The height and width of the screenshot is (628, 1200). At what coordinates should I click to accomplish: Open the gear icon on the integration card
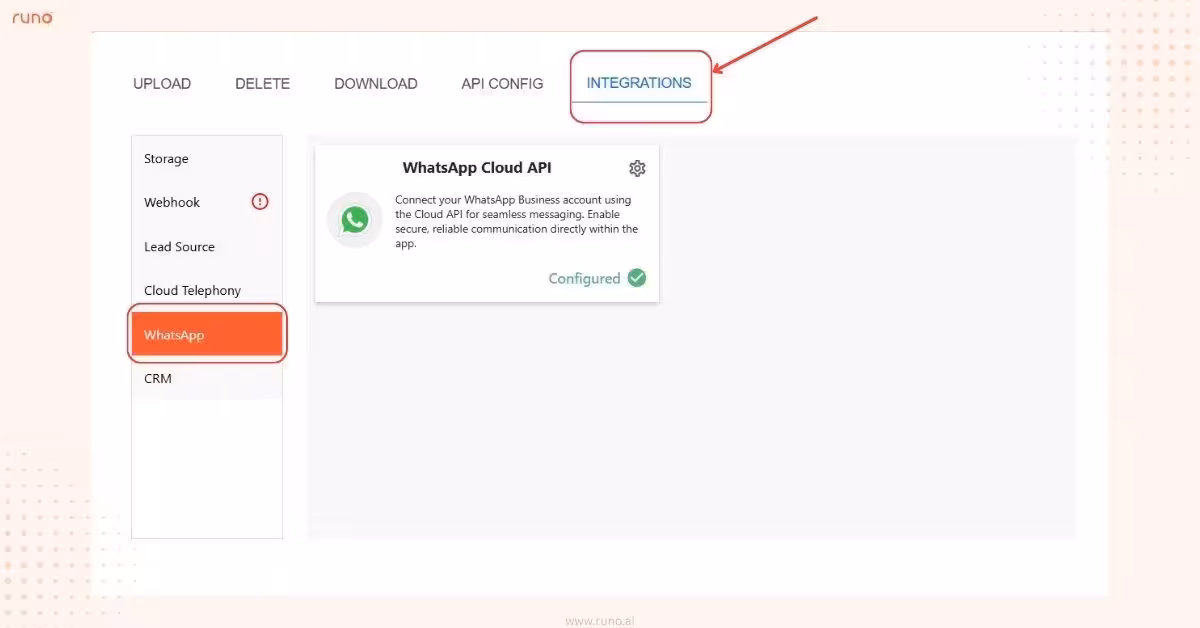pos(638,168)
